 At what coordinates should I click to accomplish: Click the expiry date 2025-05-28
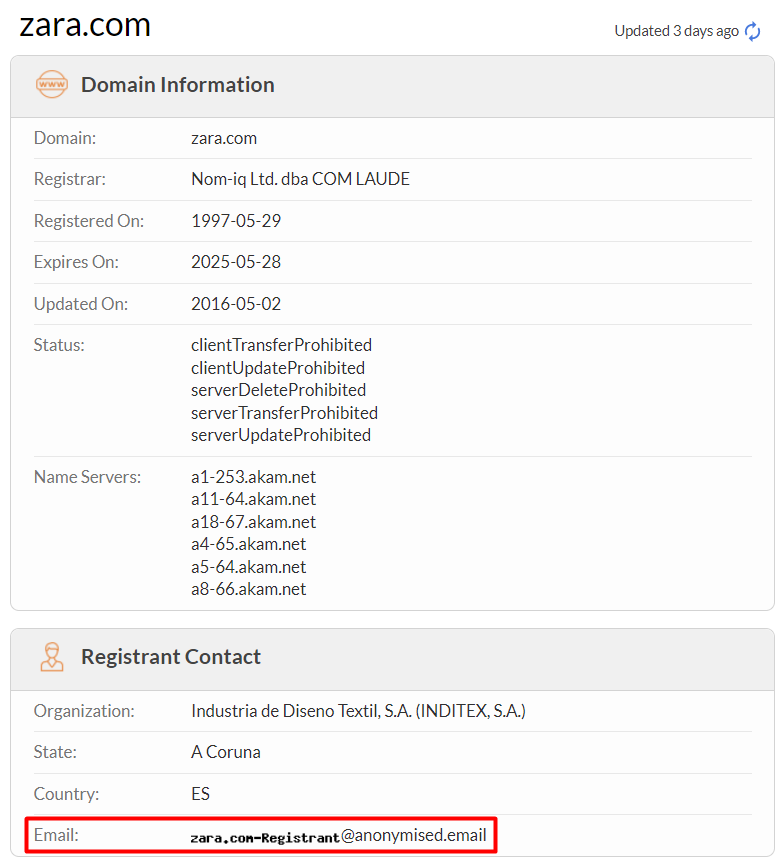236,262
